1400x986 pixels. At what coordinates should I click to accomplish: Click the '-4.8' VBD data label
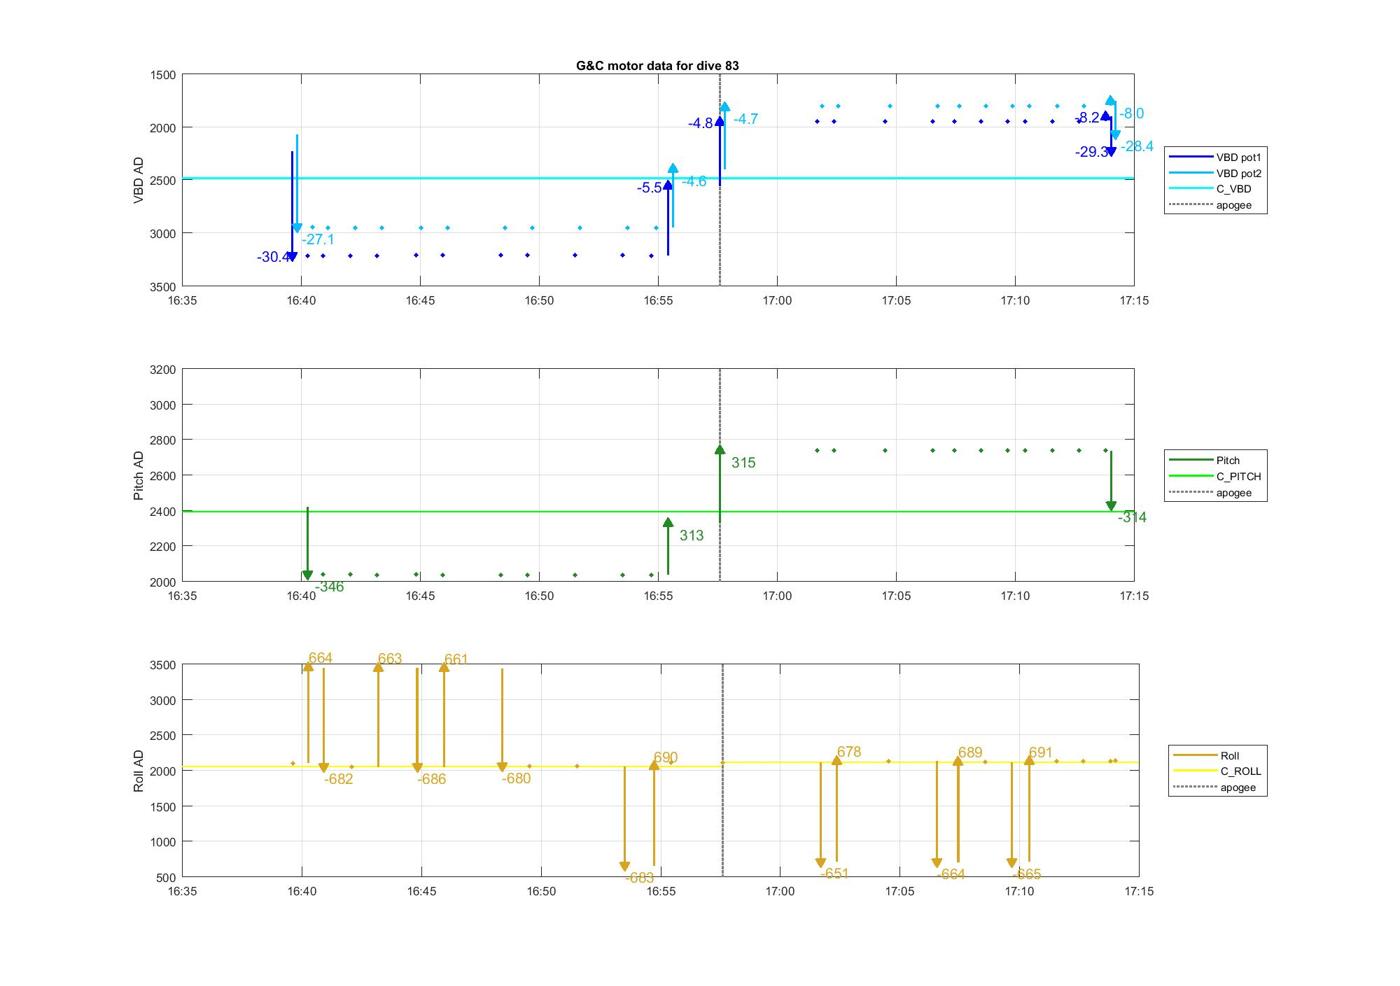click(x=701, y=123)
